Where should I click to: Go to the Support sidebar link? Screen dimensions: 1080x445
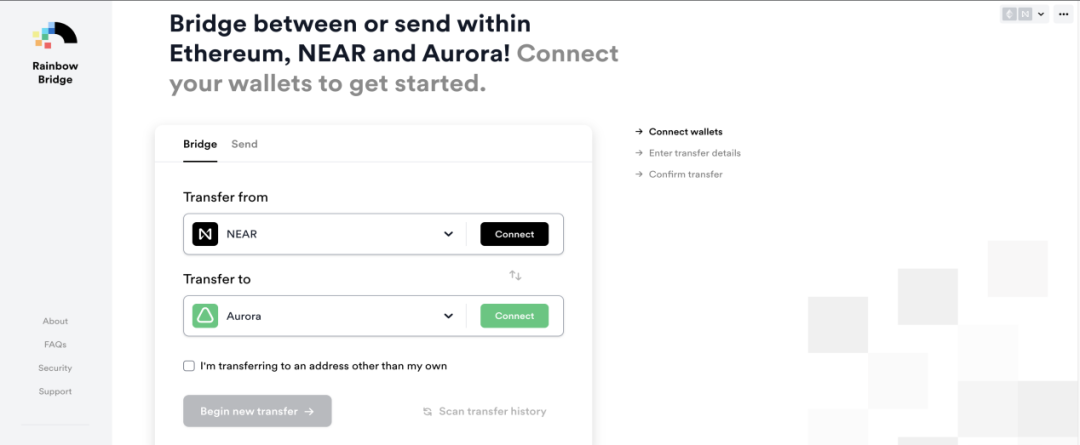coord(55,391)
